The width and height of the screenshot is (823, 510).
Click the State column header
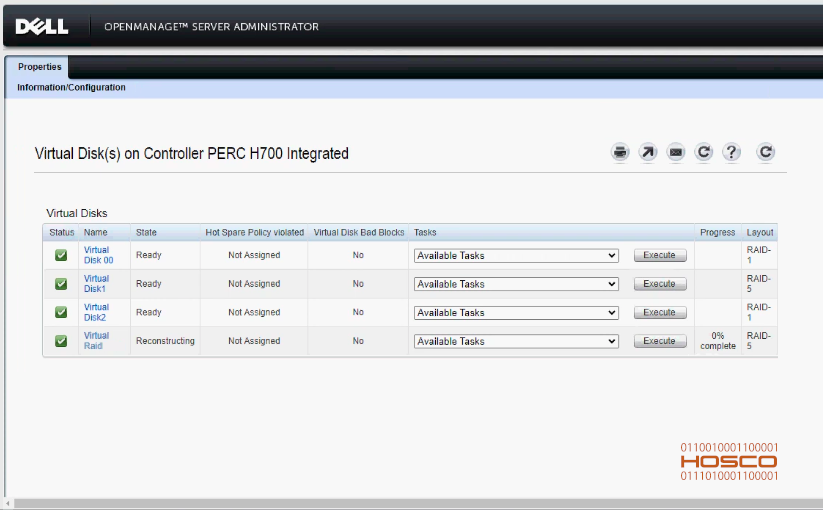pyautogui.click(x=146, y=232)
